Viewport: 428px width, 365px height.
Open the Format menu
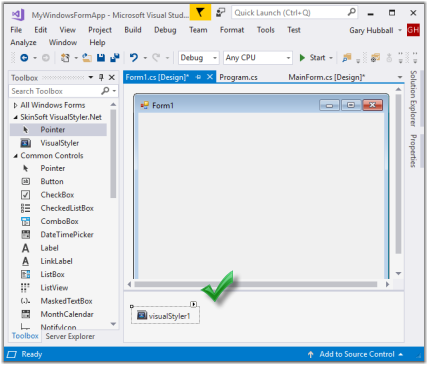[x=232, y=30]
